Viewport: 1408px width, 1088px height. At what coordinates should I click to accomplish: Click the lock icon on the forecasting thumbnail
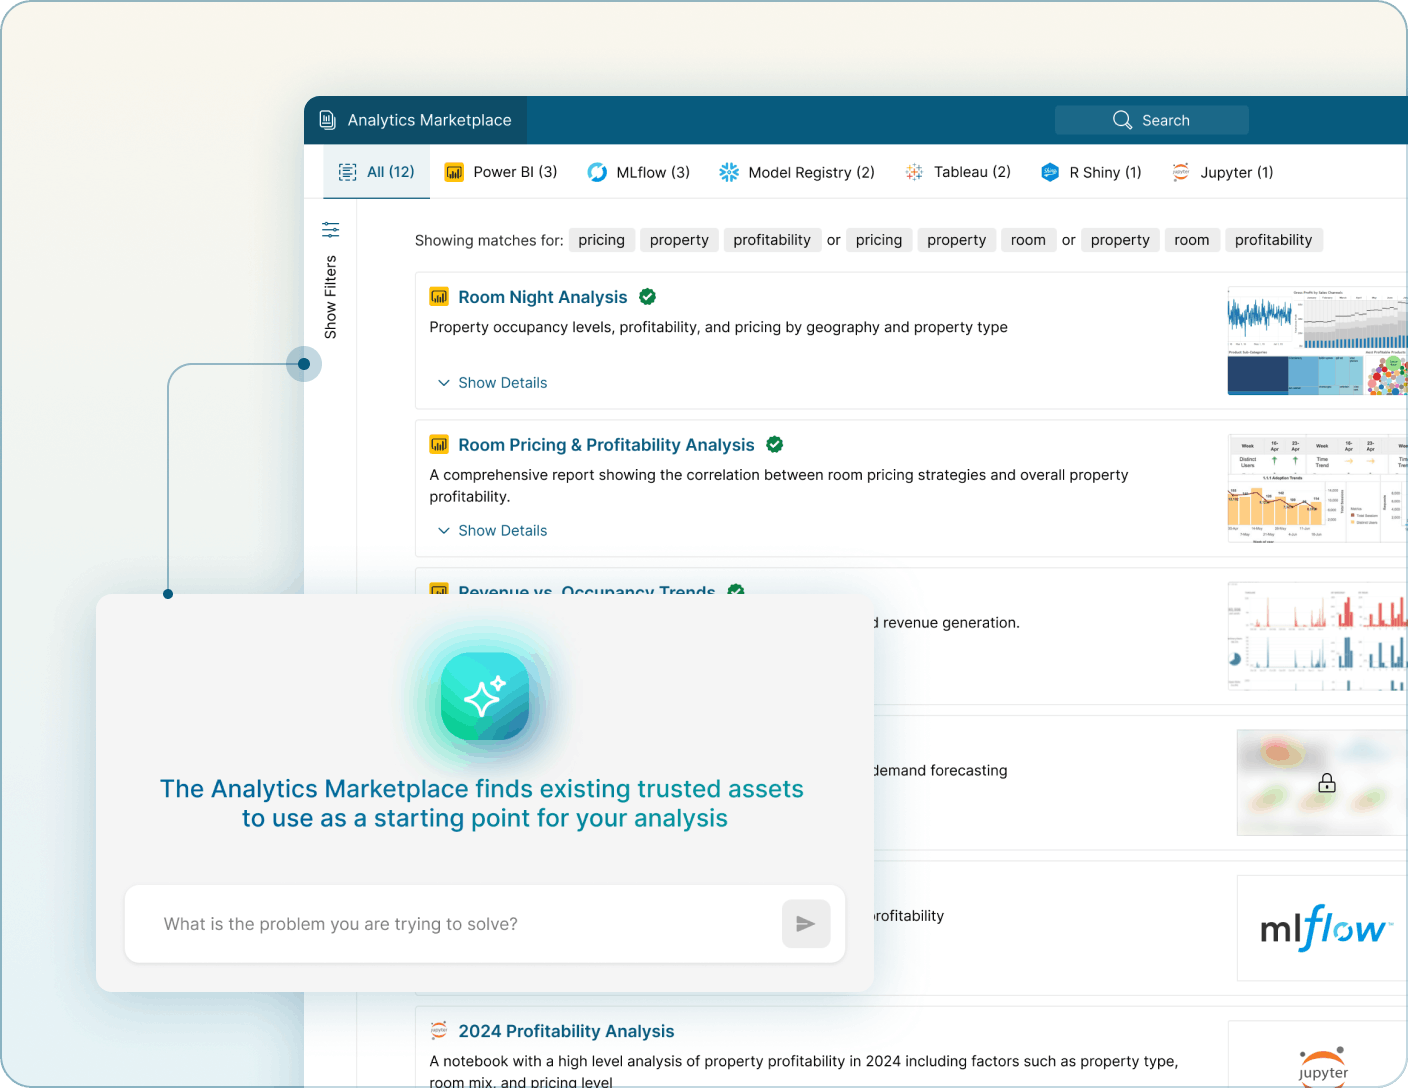[x=1327, y=783]
